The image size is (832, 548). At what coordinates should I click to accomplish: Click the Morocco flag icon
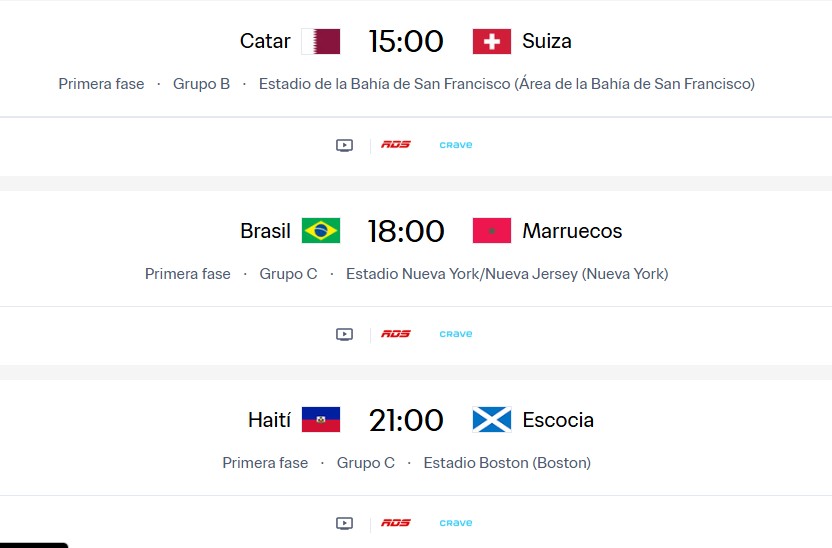tap(492, 231)
